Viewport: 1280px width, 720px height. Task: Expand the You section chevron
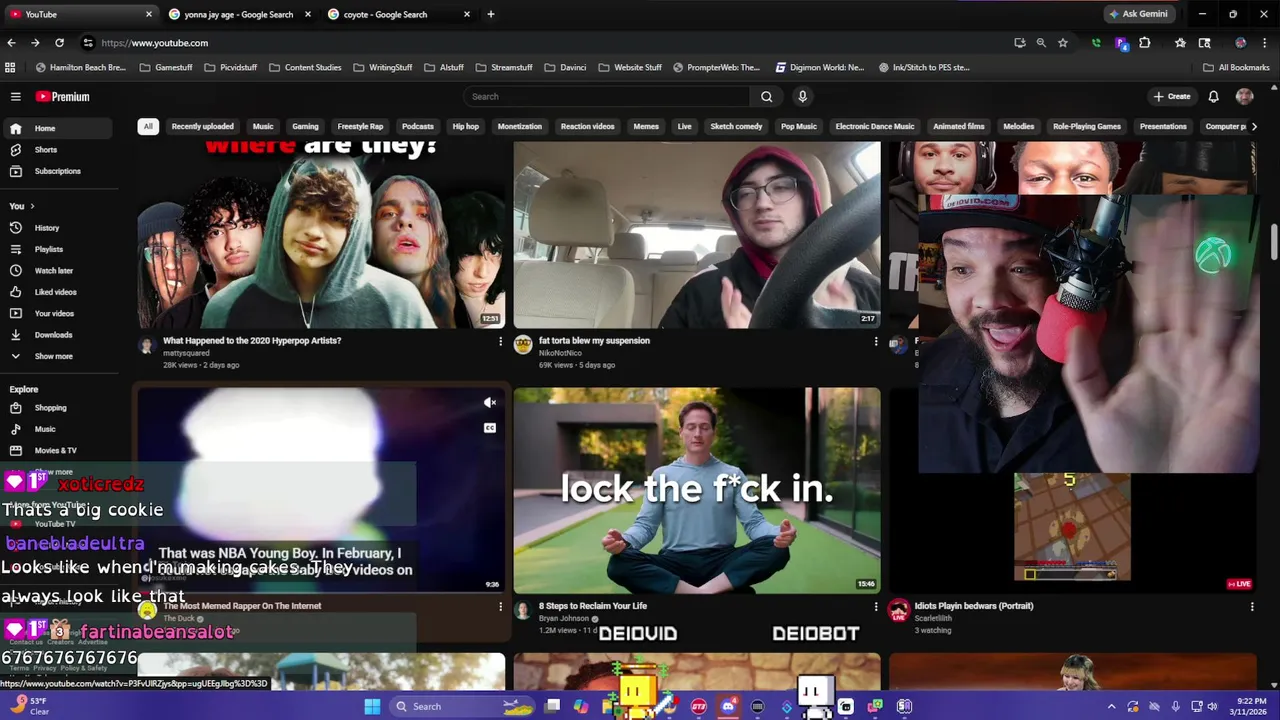(32, 206)
